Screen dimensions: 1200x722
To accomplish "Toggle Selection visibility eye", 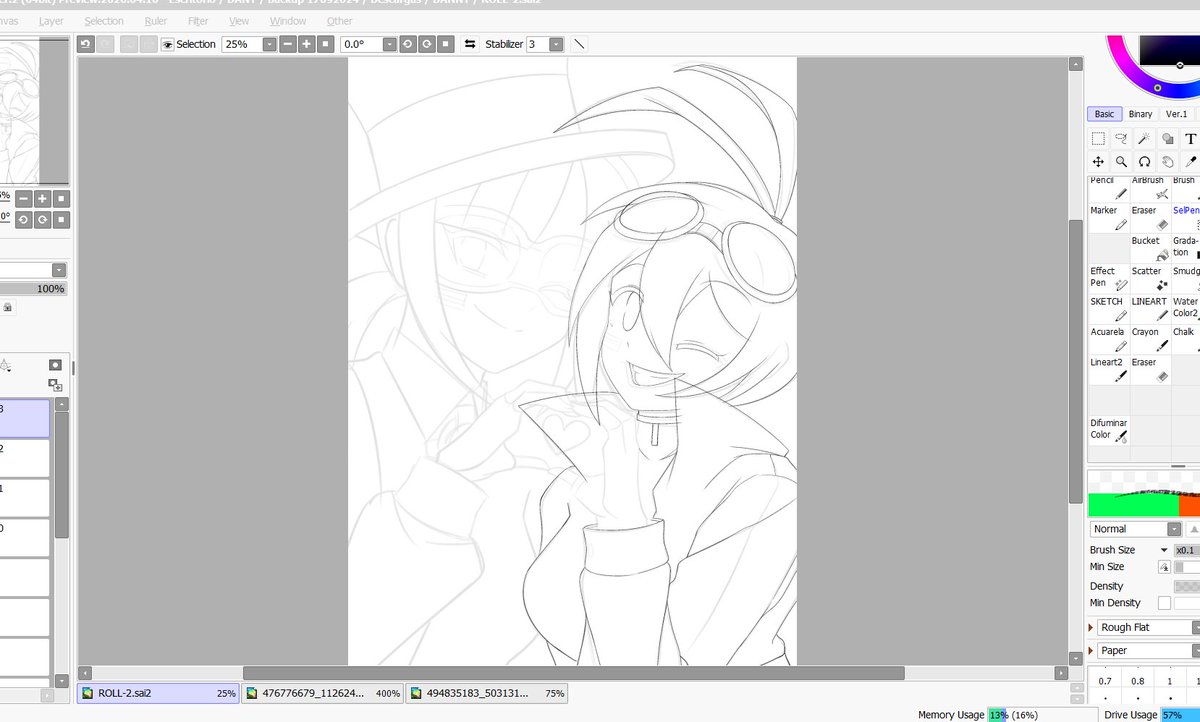I will click(x=167, y=44).
